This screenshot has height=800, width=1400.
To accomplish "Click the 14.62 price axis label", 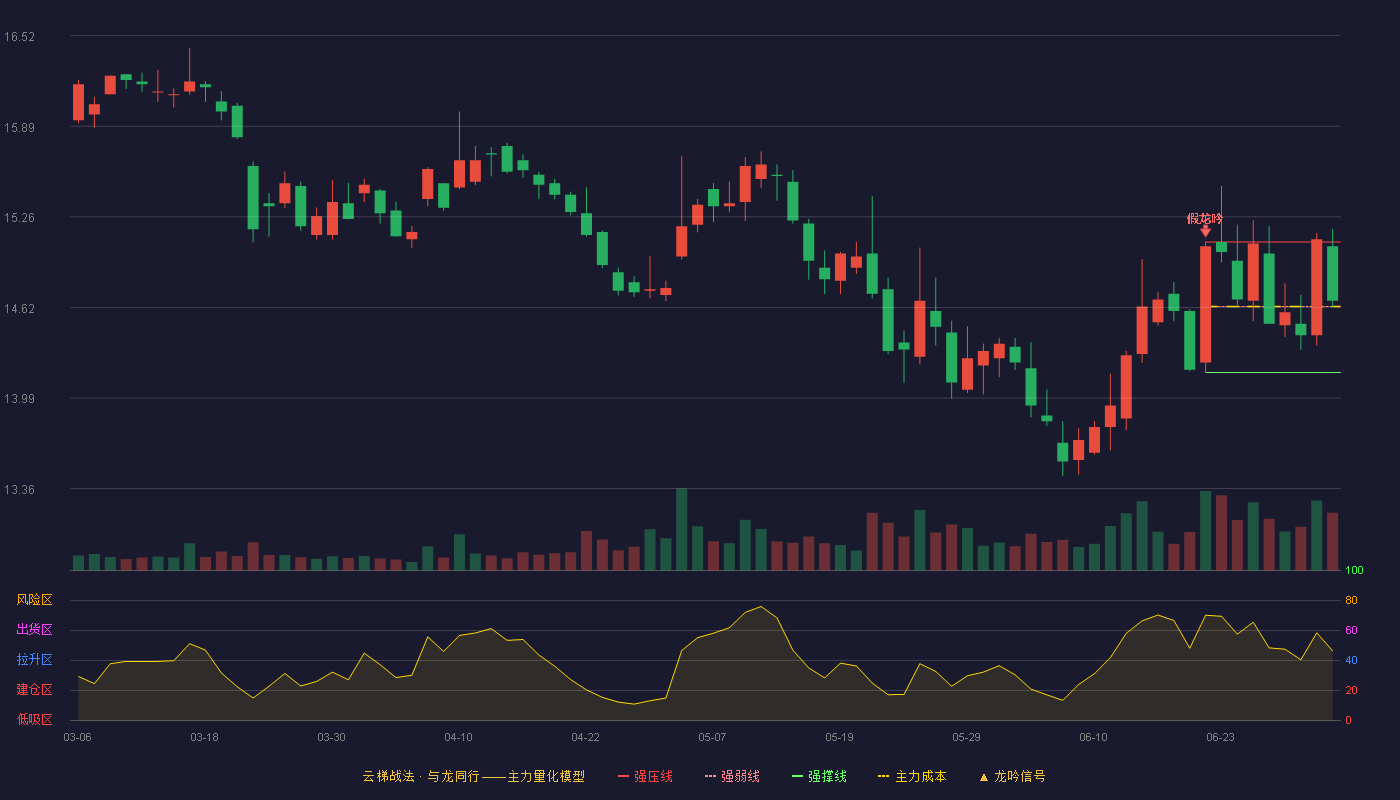I will [x=19, y=309].
